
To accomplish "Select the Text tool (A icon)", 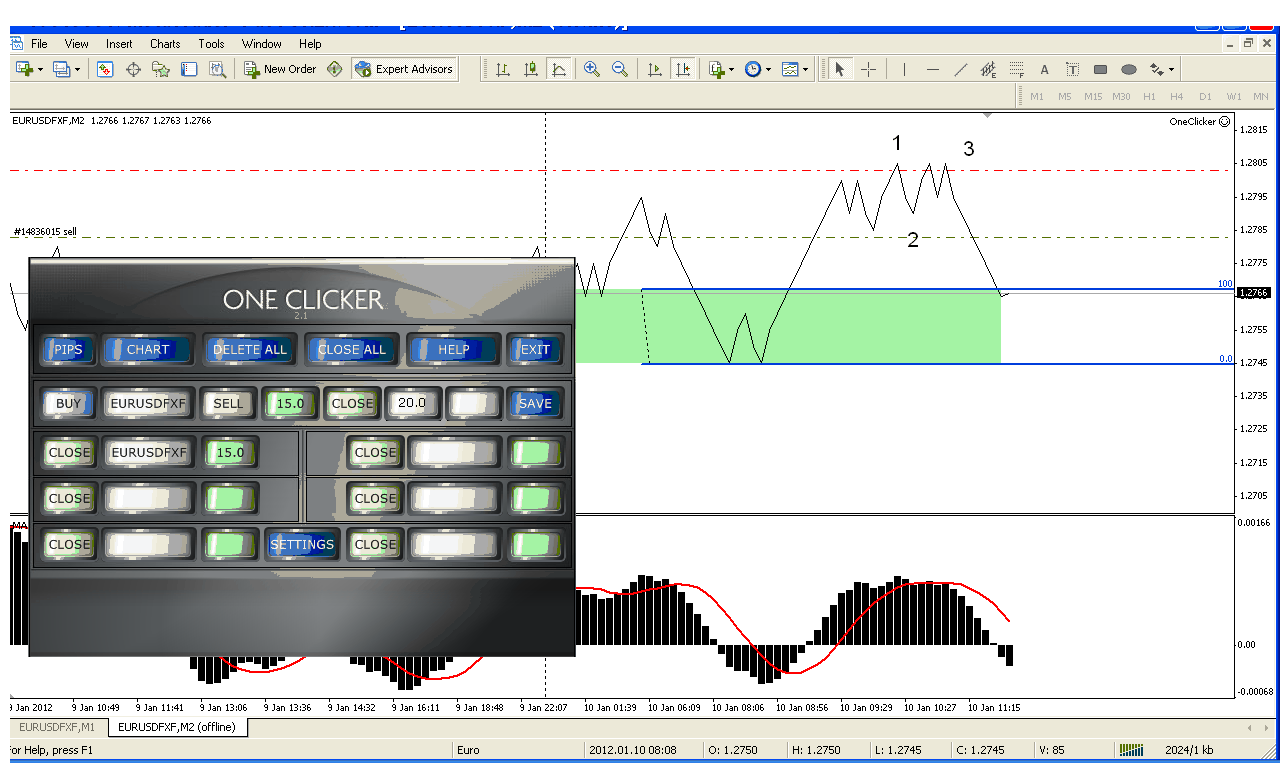I will [1044, 69].
